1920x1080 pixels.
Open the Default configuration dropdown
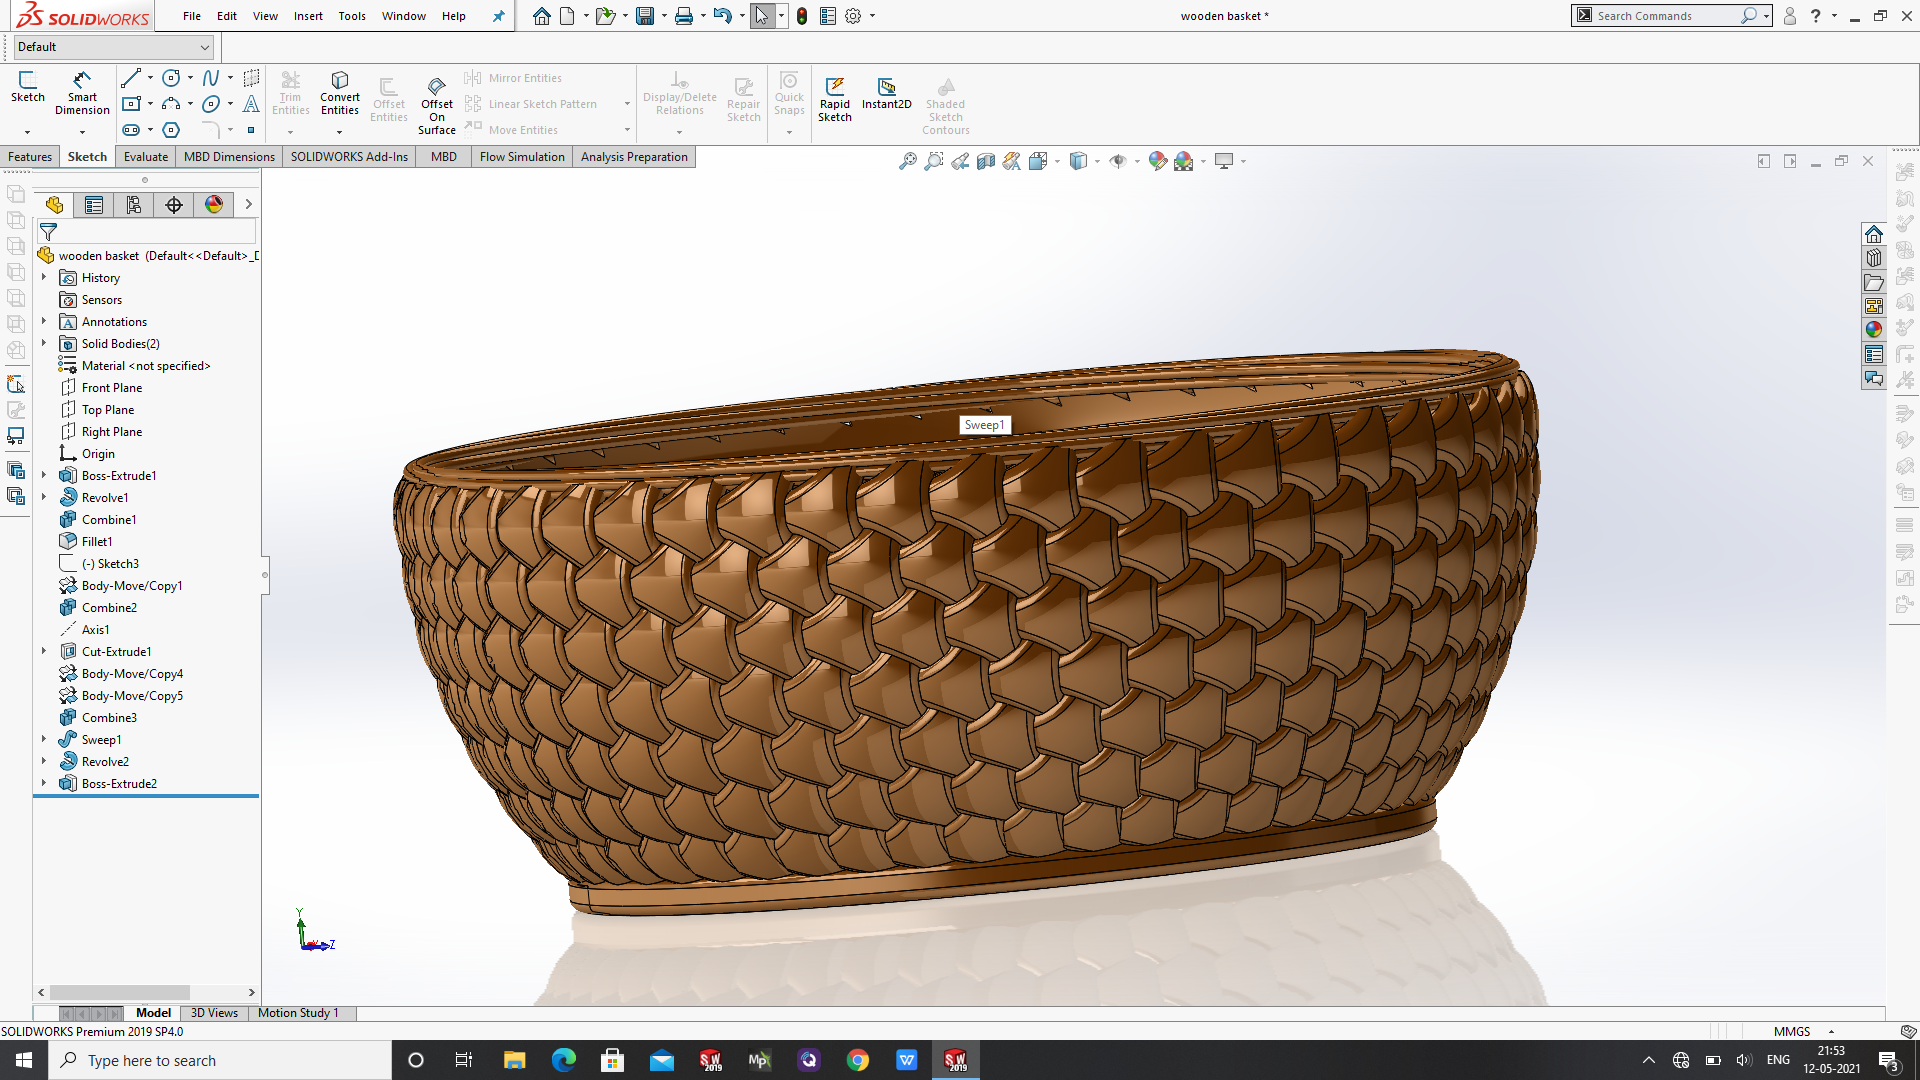[204, 47]
